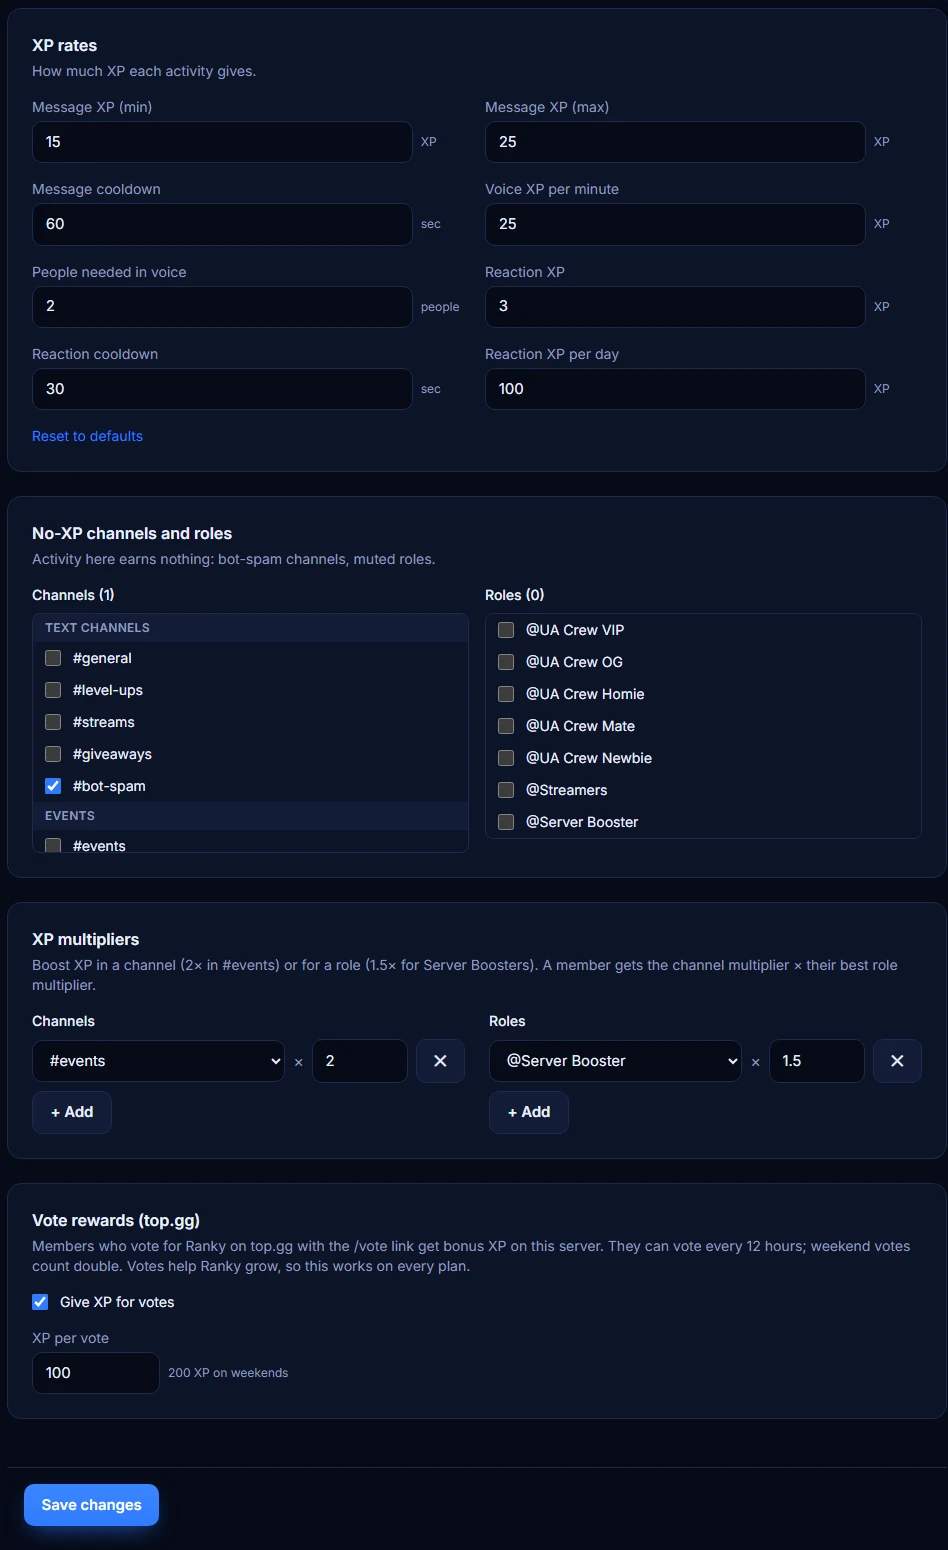Edit the Message cooldown field
The width and height of the screenshot is (948, 1550).
click(x=222, y=224)
